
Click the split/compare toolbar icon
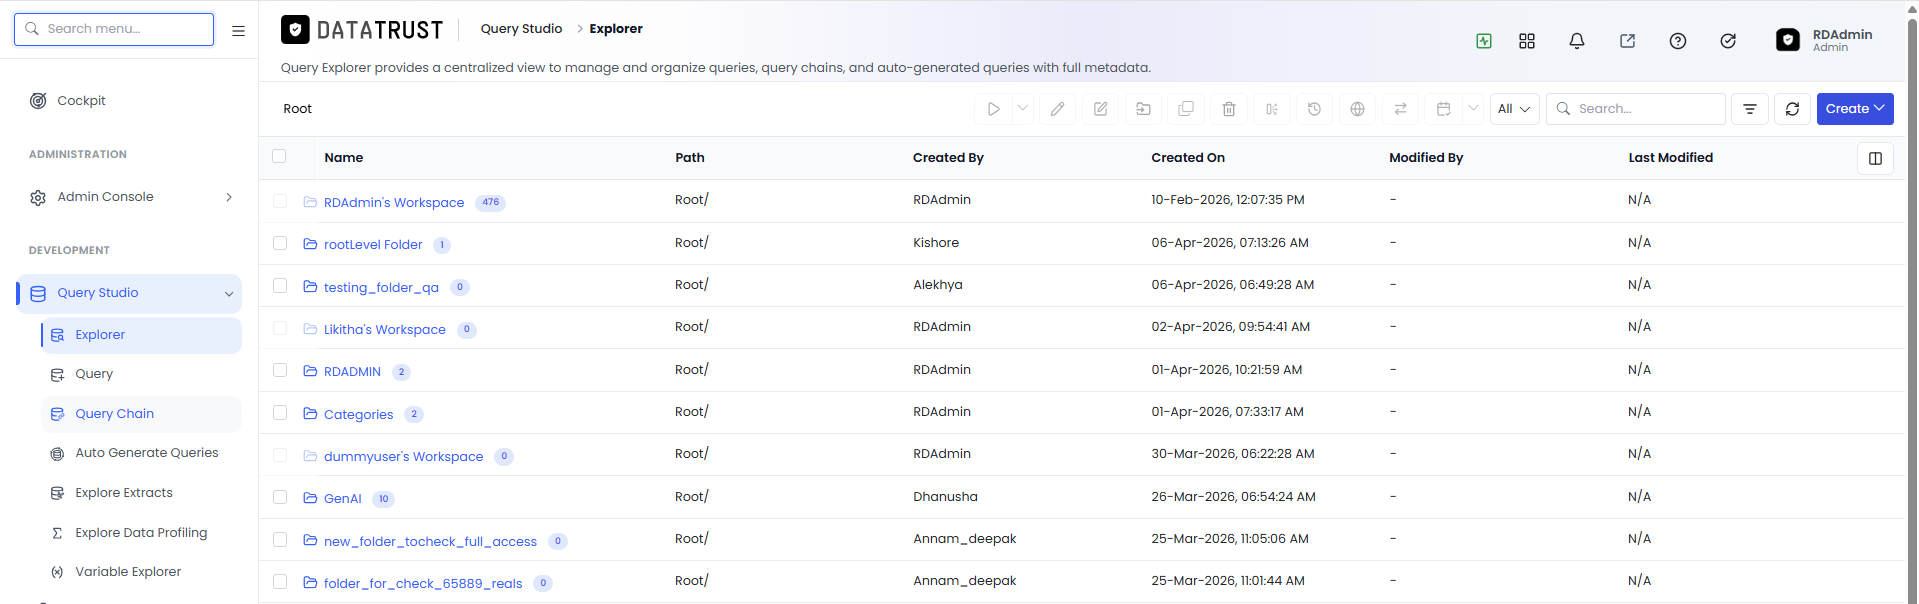tap(1272, 109)
